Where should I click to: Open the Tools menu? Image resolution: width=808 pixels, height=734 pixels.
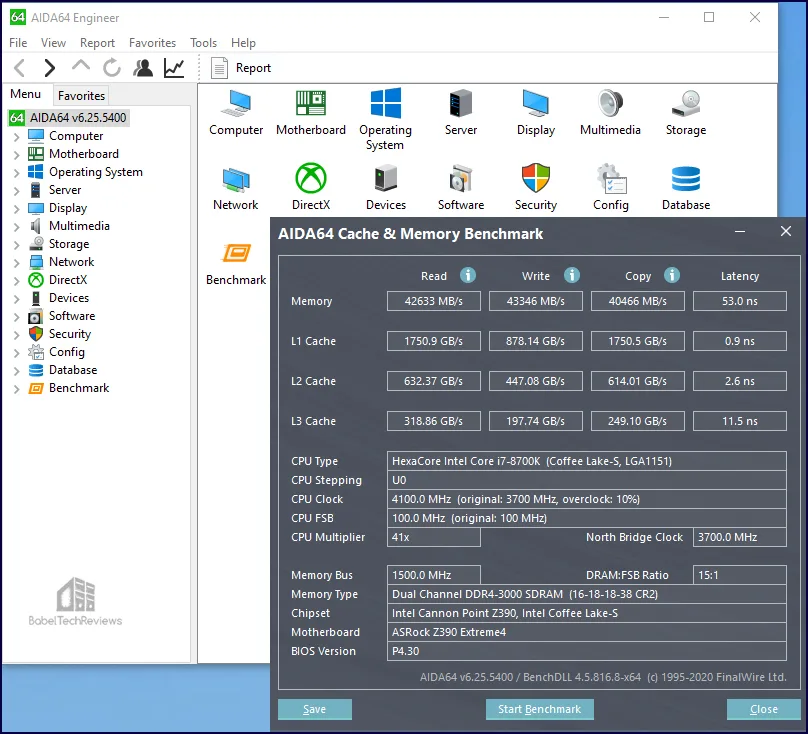pyautogui.click(x=204, y=43)
